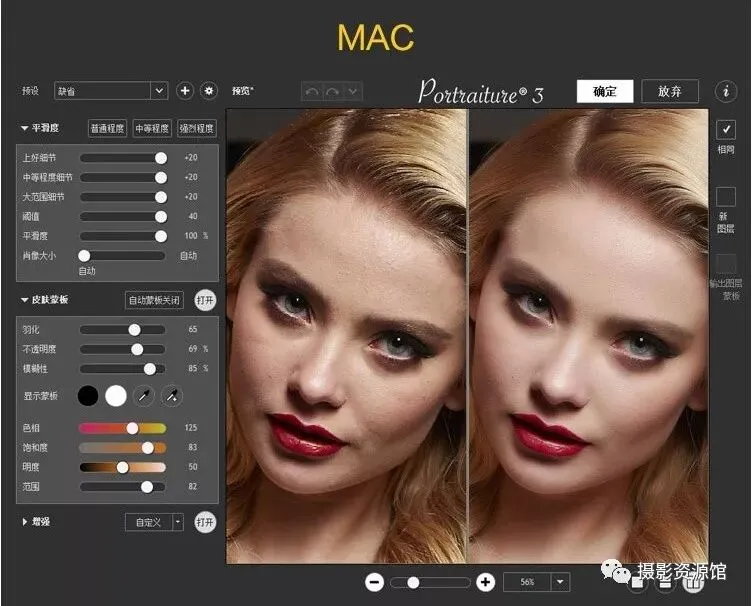The image size is (752, 606).
Task: Click the before preview image
Action: 346,336
